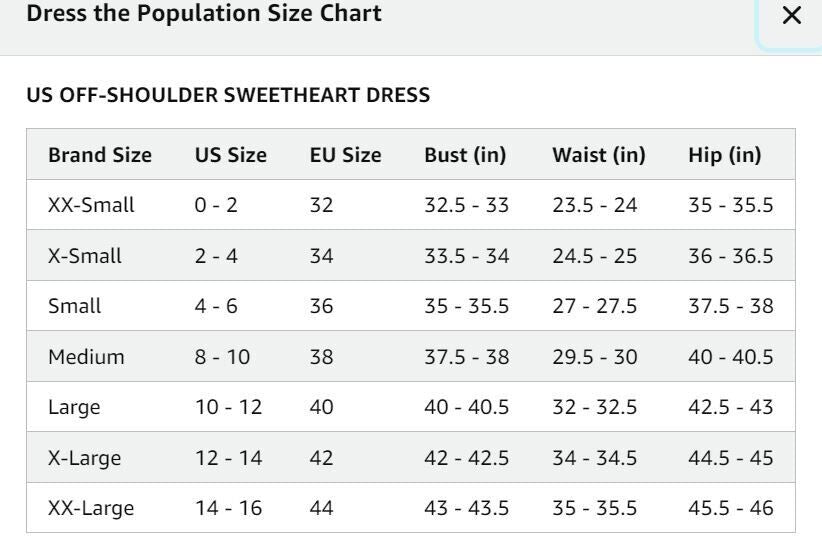Viewport: 822px width, 553px height.
Task: Select the Large brand size row
Action: click(411, 407)
